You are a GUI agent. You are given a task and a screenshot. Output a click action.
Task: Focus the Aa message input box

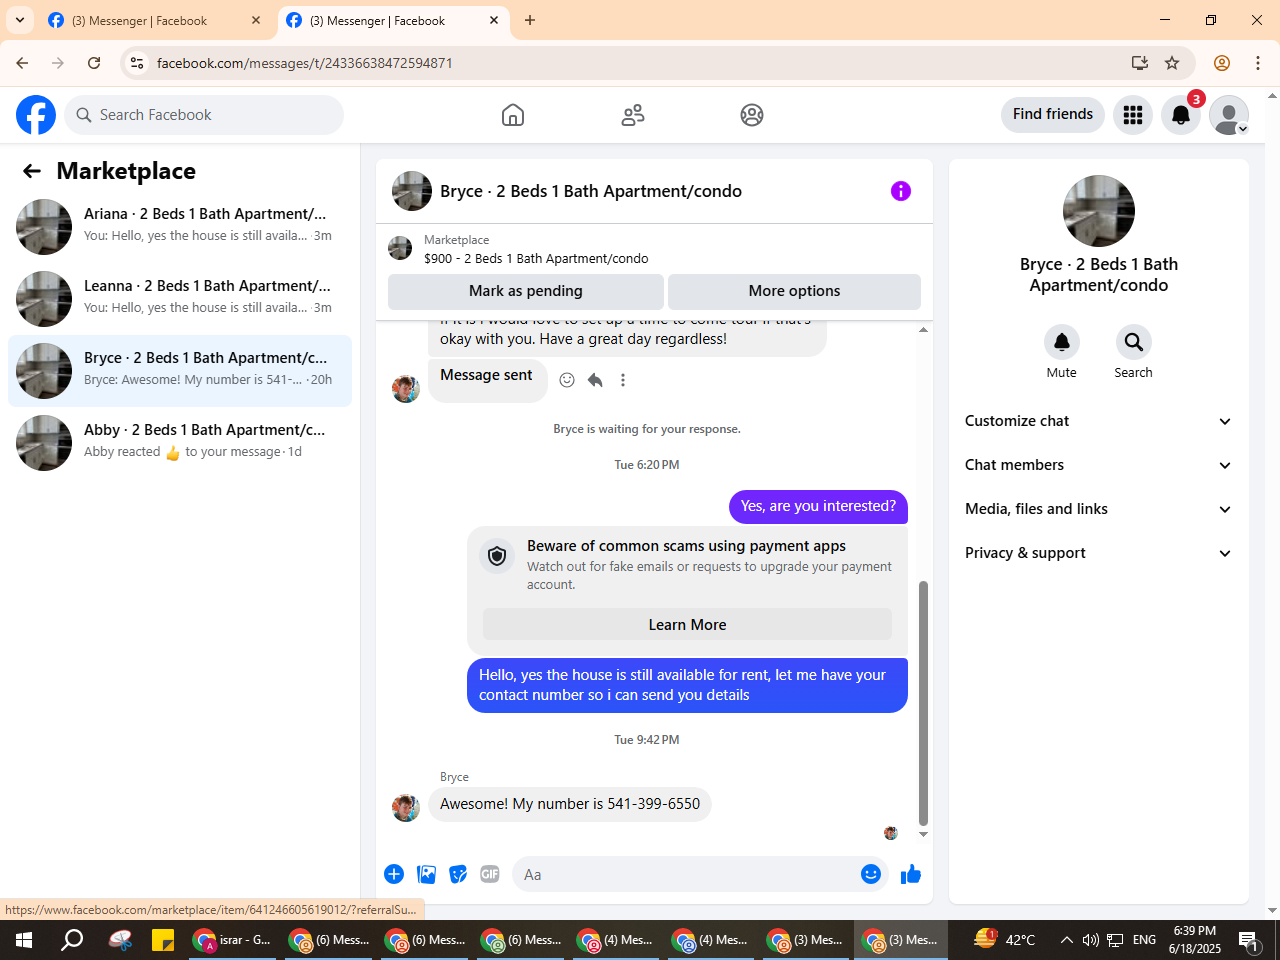(686, 874)
